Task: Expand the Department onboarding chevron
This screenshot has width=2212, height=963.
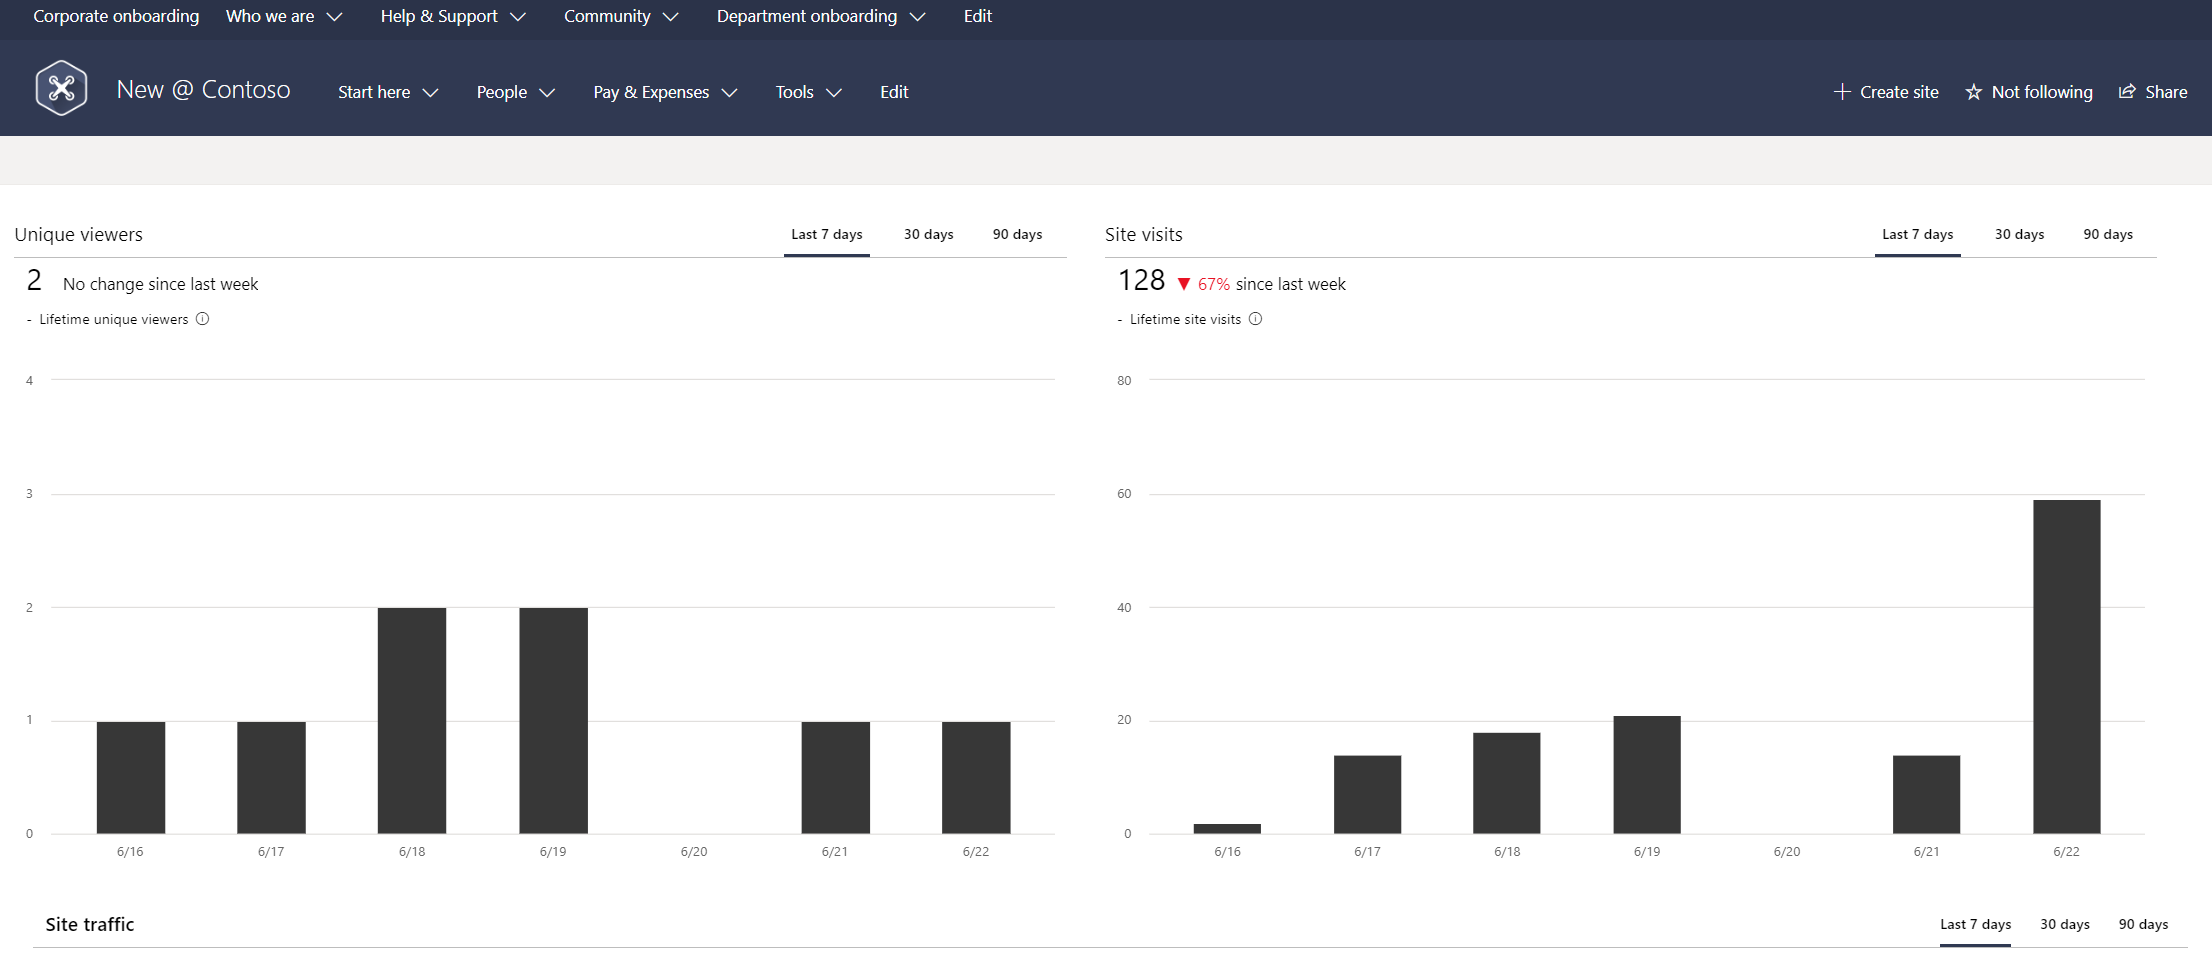Action: pyautogui.click(x=917, y=17)
